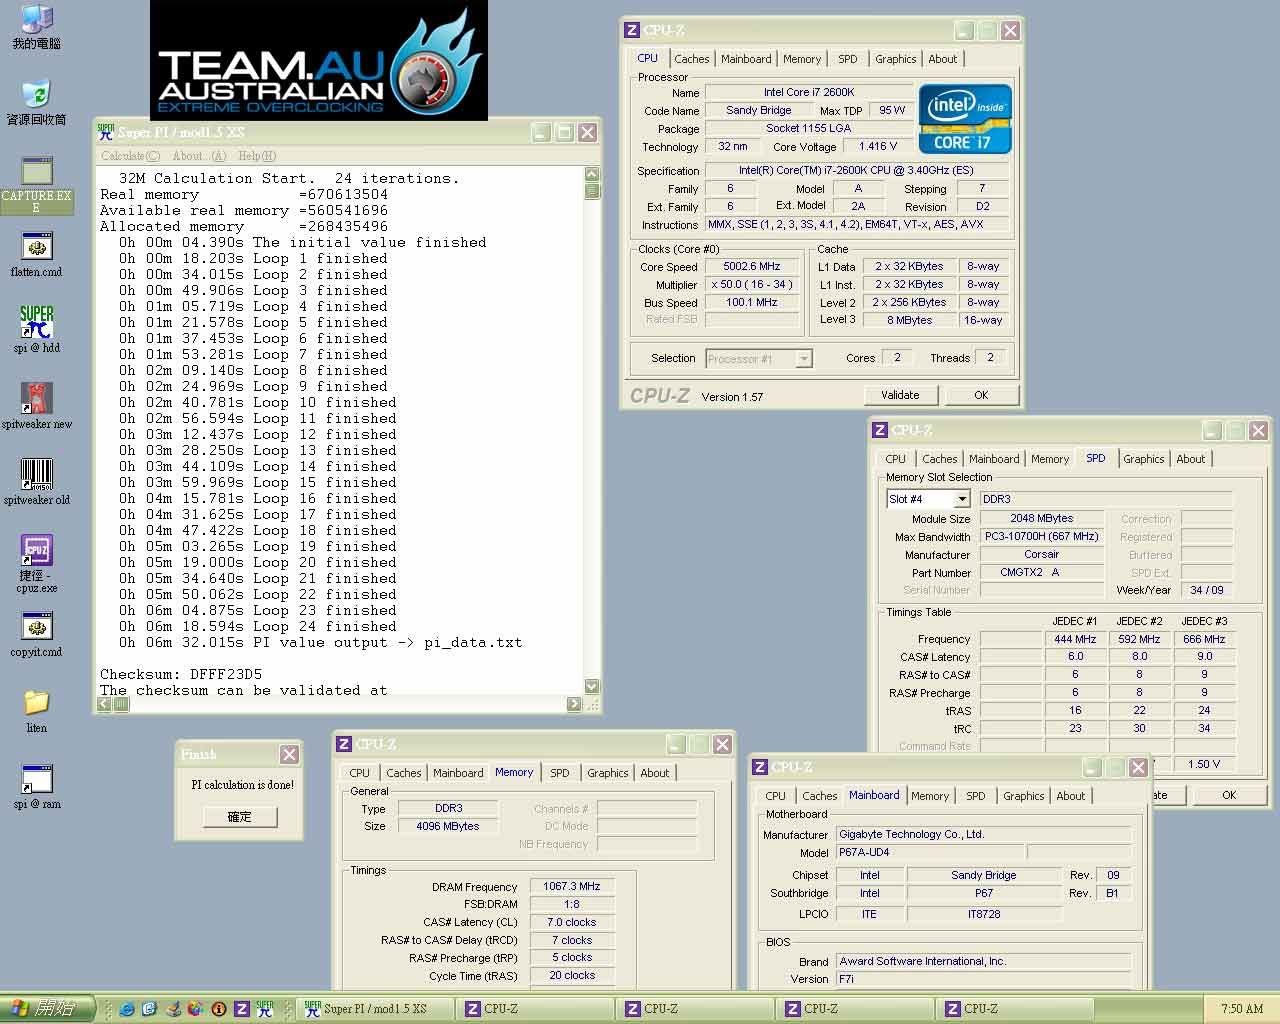Open the liten folder icon
This screenshot has width=1280, height=1024.
click(37, 703)
